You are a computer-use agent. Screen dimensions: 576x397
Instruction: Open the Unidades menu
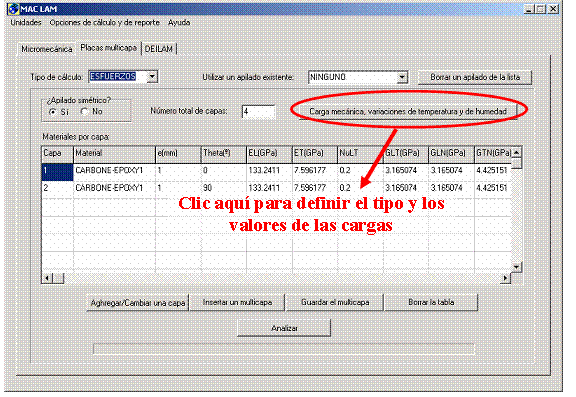point(26,22)
